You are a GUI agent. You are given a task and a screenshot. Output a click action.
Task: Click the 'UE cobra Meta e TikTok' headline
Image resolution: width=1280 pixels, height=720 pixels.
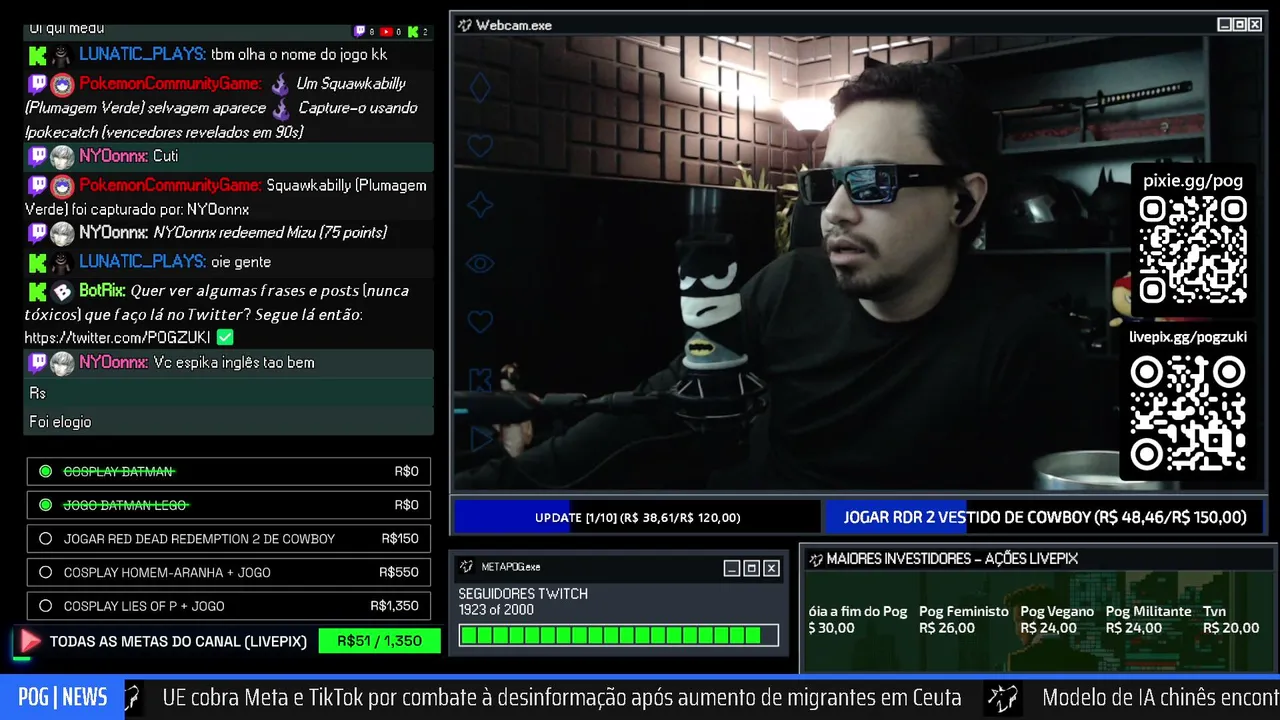(562, 698)
